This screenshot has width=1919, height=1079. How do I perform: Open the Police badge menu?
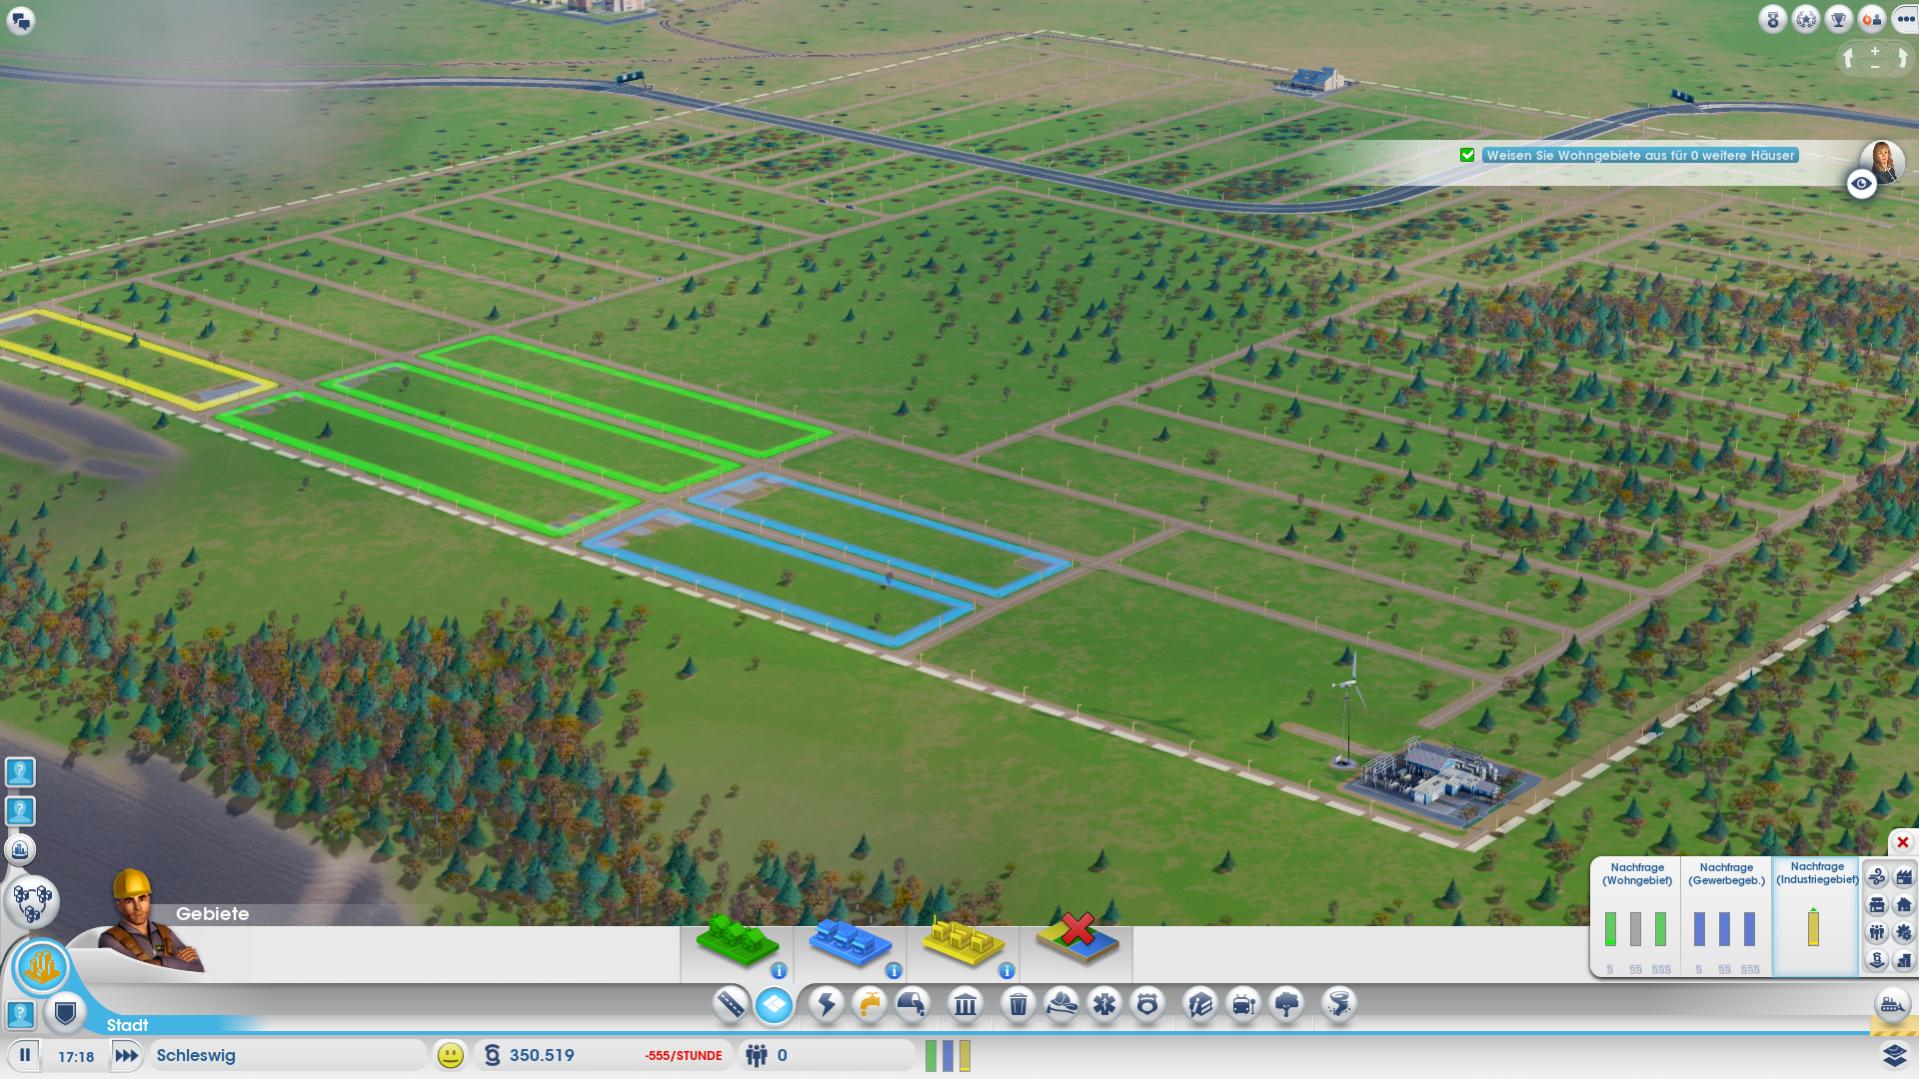(1147, 1004)
